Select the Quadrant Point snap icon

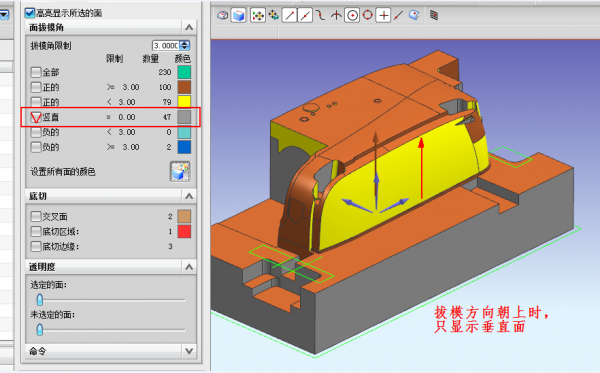pos(367,16)
